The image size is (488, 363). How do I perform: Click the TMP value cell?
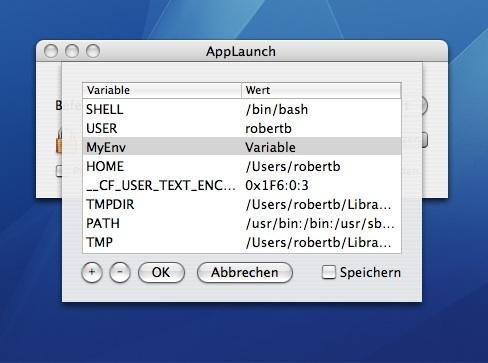tap(318, 242)
